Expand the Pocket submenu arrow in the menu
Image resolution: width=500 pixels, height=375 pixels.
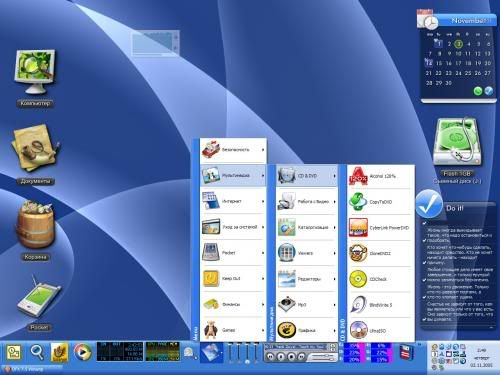(x=263, y=253)
